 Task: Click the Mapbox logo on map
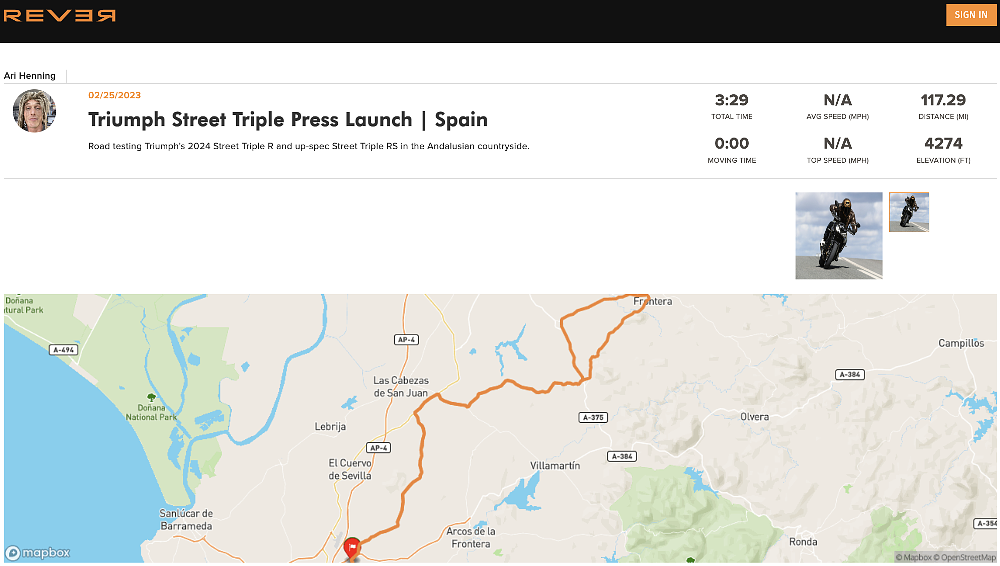(38, 552)
